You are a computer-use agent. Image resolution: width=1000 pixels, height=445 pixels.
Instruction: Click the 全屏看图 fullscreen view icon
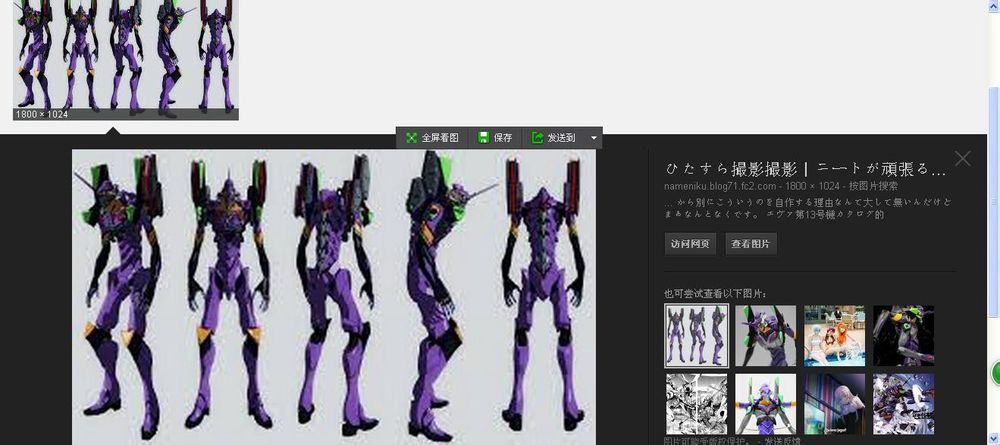tap(411, 138)
